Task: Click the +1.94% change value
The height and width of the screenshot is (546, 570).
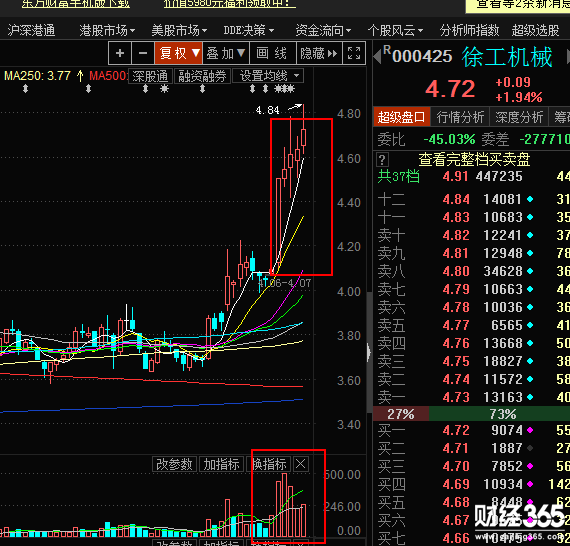Action: pos(519,97)
